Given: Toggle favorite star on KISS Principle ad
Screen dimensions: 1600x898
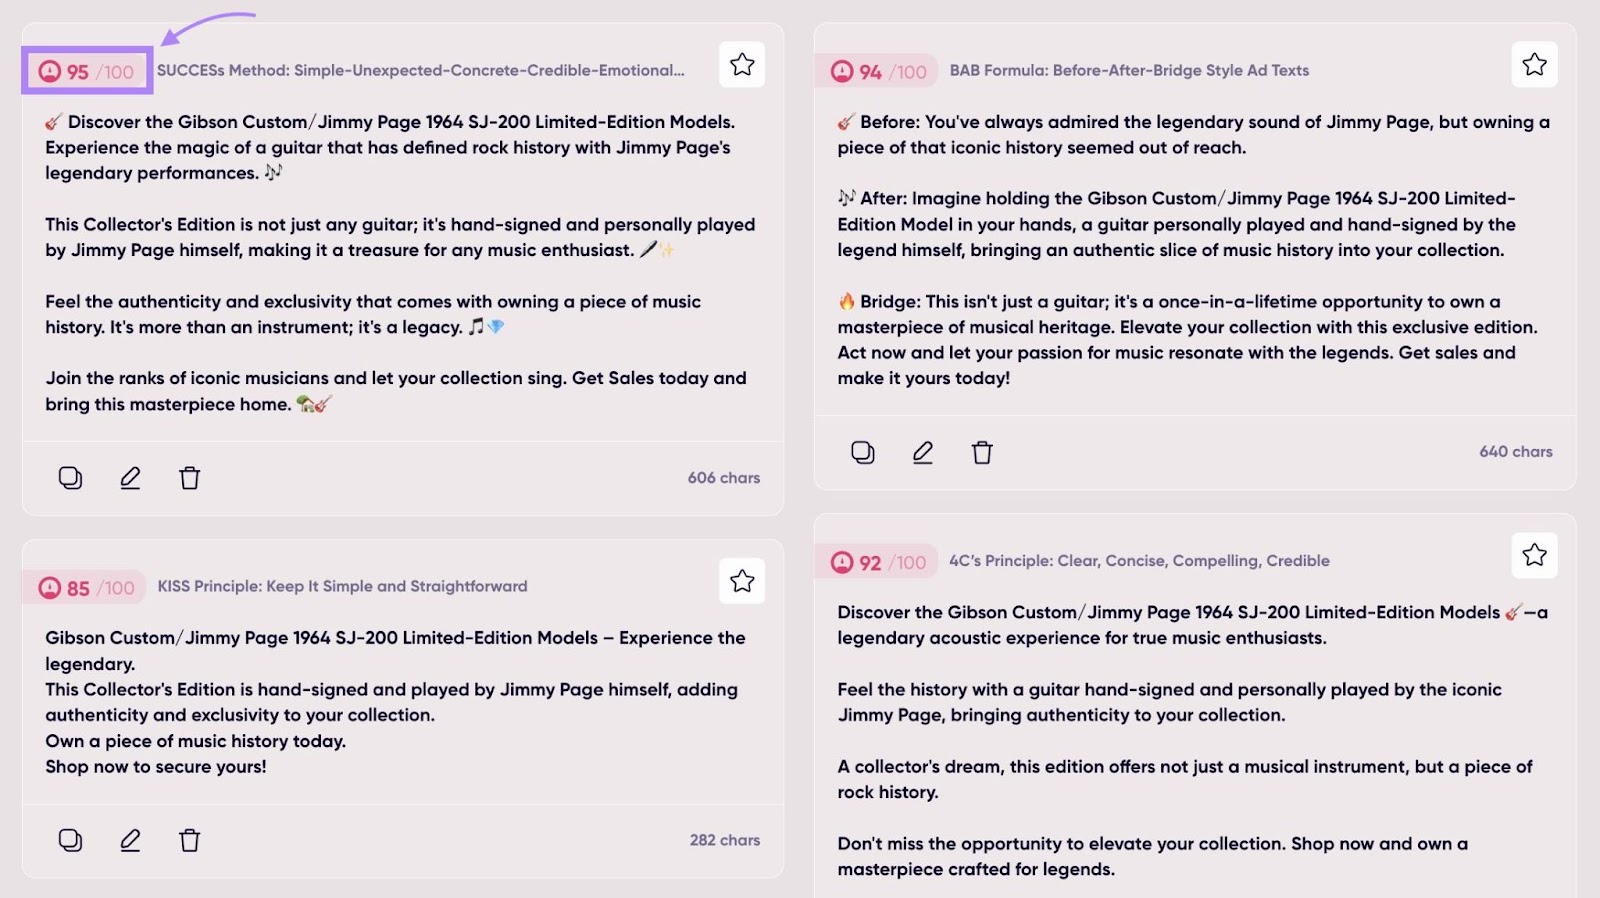Looking at the screenshot, I should (742, 581).
